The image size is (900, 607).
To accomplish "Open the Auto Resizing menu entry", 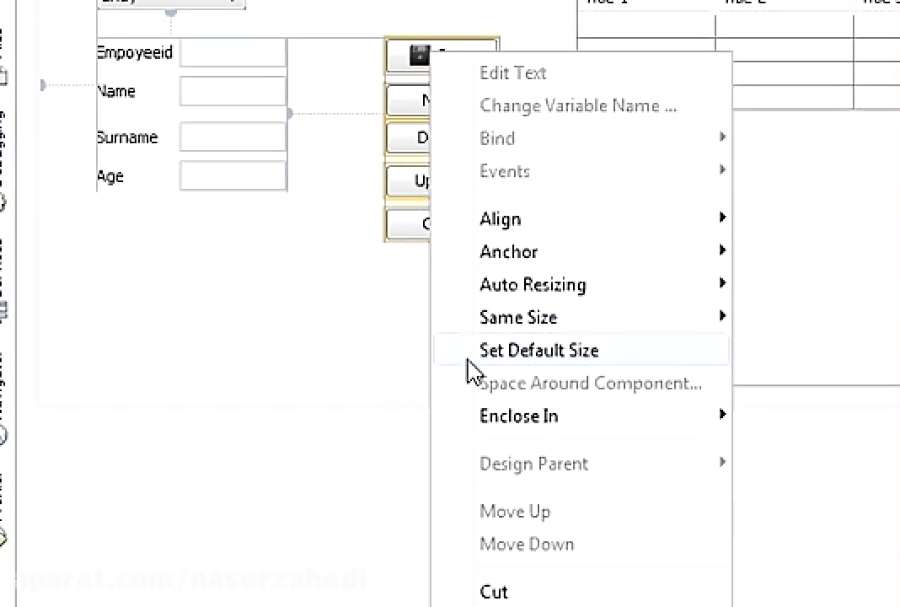I will 533,284.
